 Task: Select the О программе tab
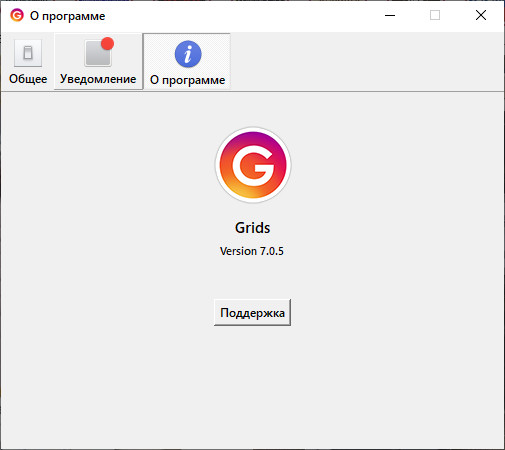point(187,62)
